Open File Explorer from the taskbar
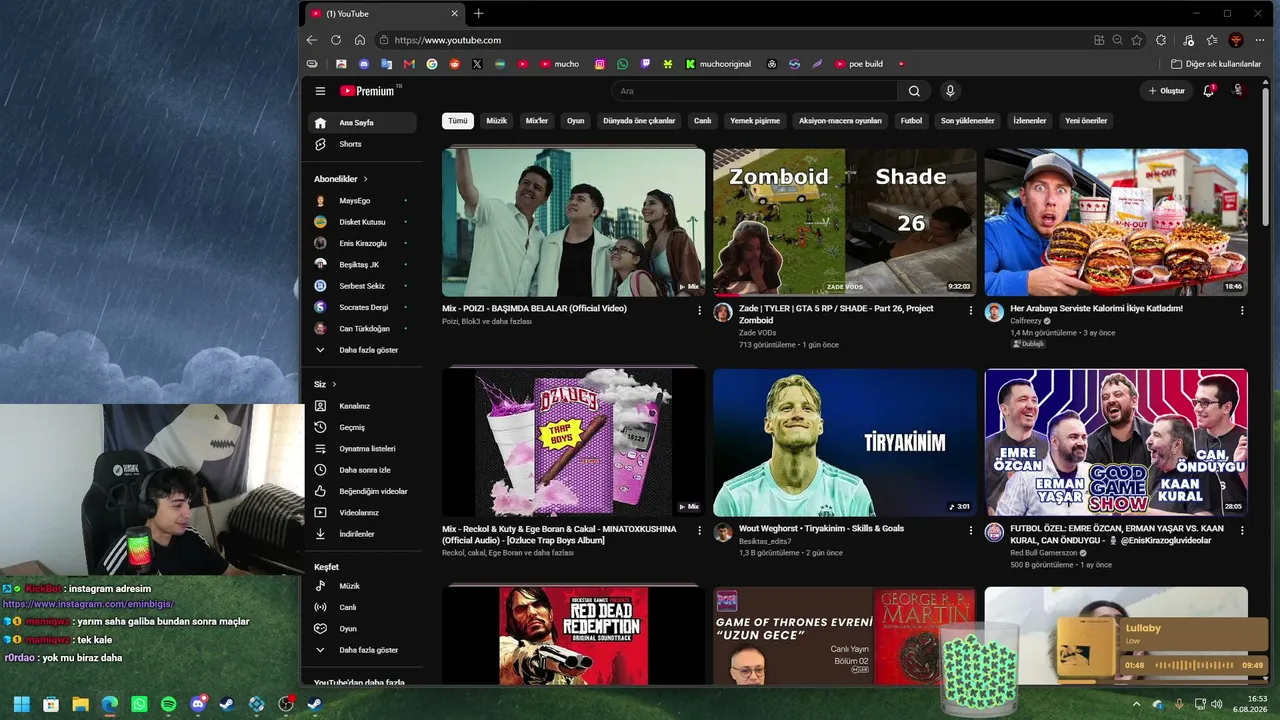This screenshot has height=720, width=1280. (80, 704)
